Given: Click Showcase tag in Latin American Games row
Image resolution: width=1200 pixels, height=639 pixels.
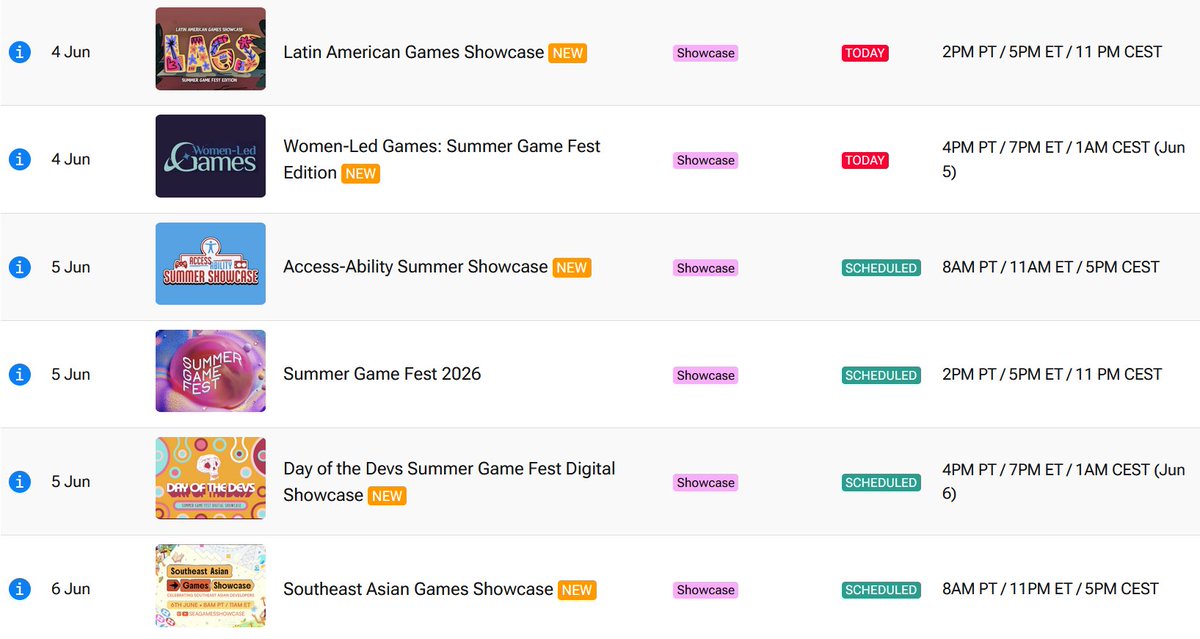Looking at the screenshot, I should [706, 53].
